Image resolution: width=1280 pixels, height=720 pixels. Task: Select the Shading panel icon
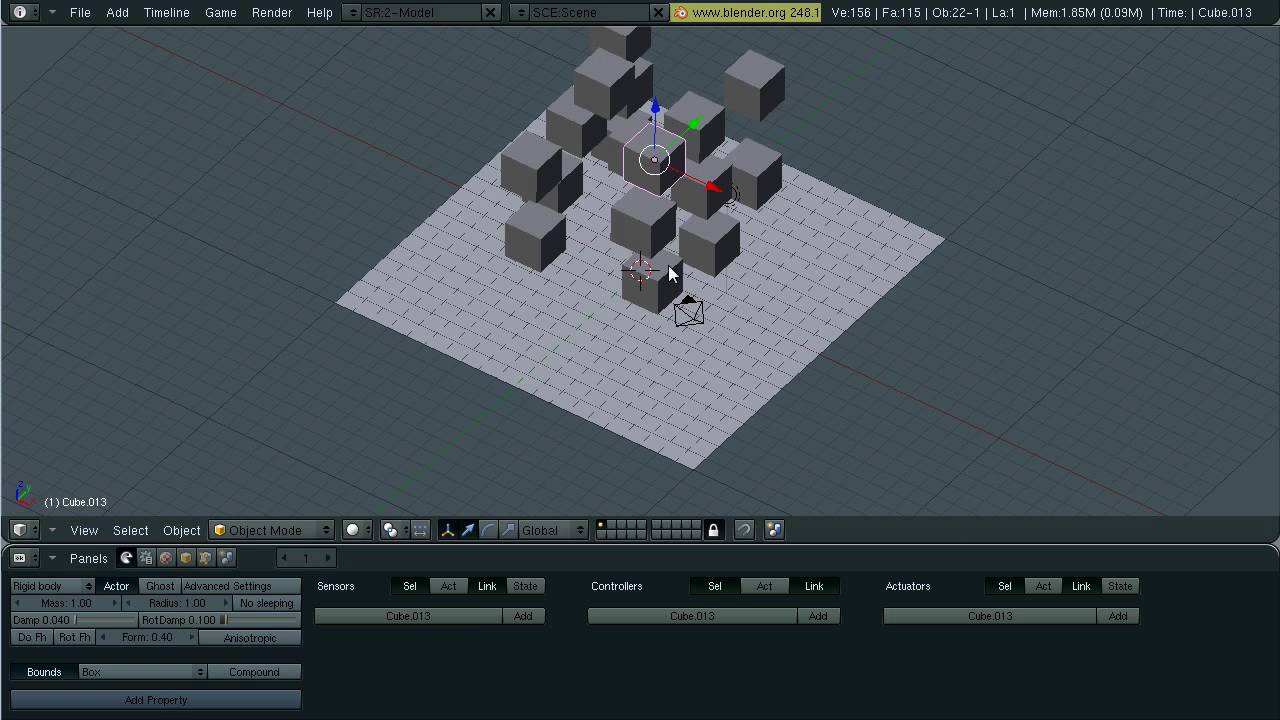coord(166,558)
